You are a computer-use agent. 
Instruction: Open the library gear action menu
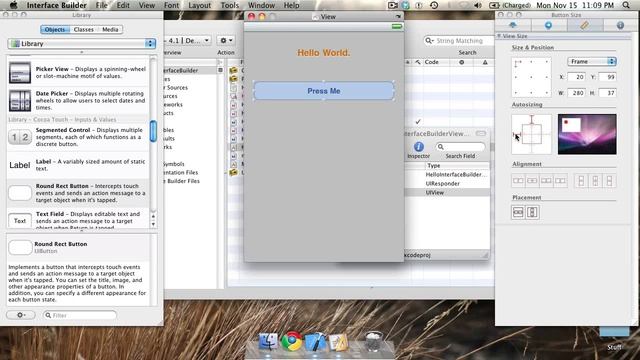click(21, 315)
